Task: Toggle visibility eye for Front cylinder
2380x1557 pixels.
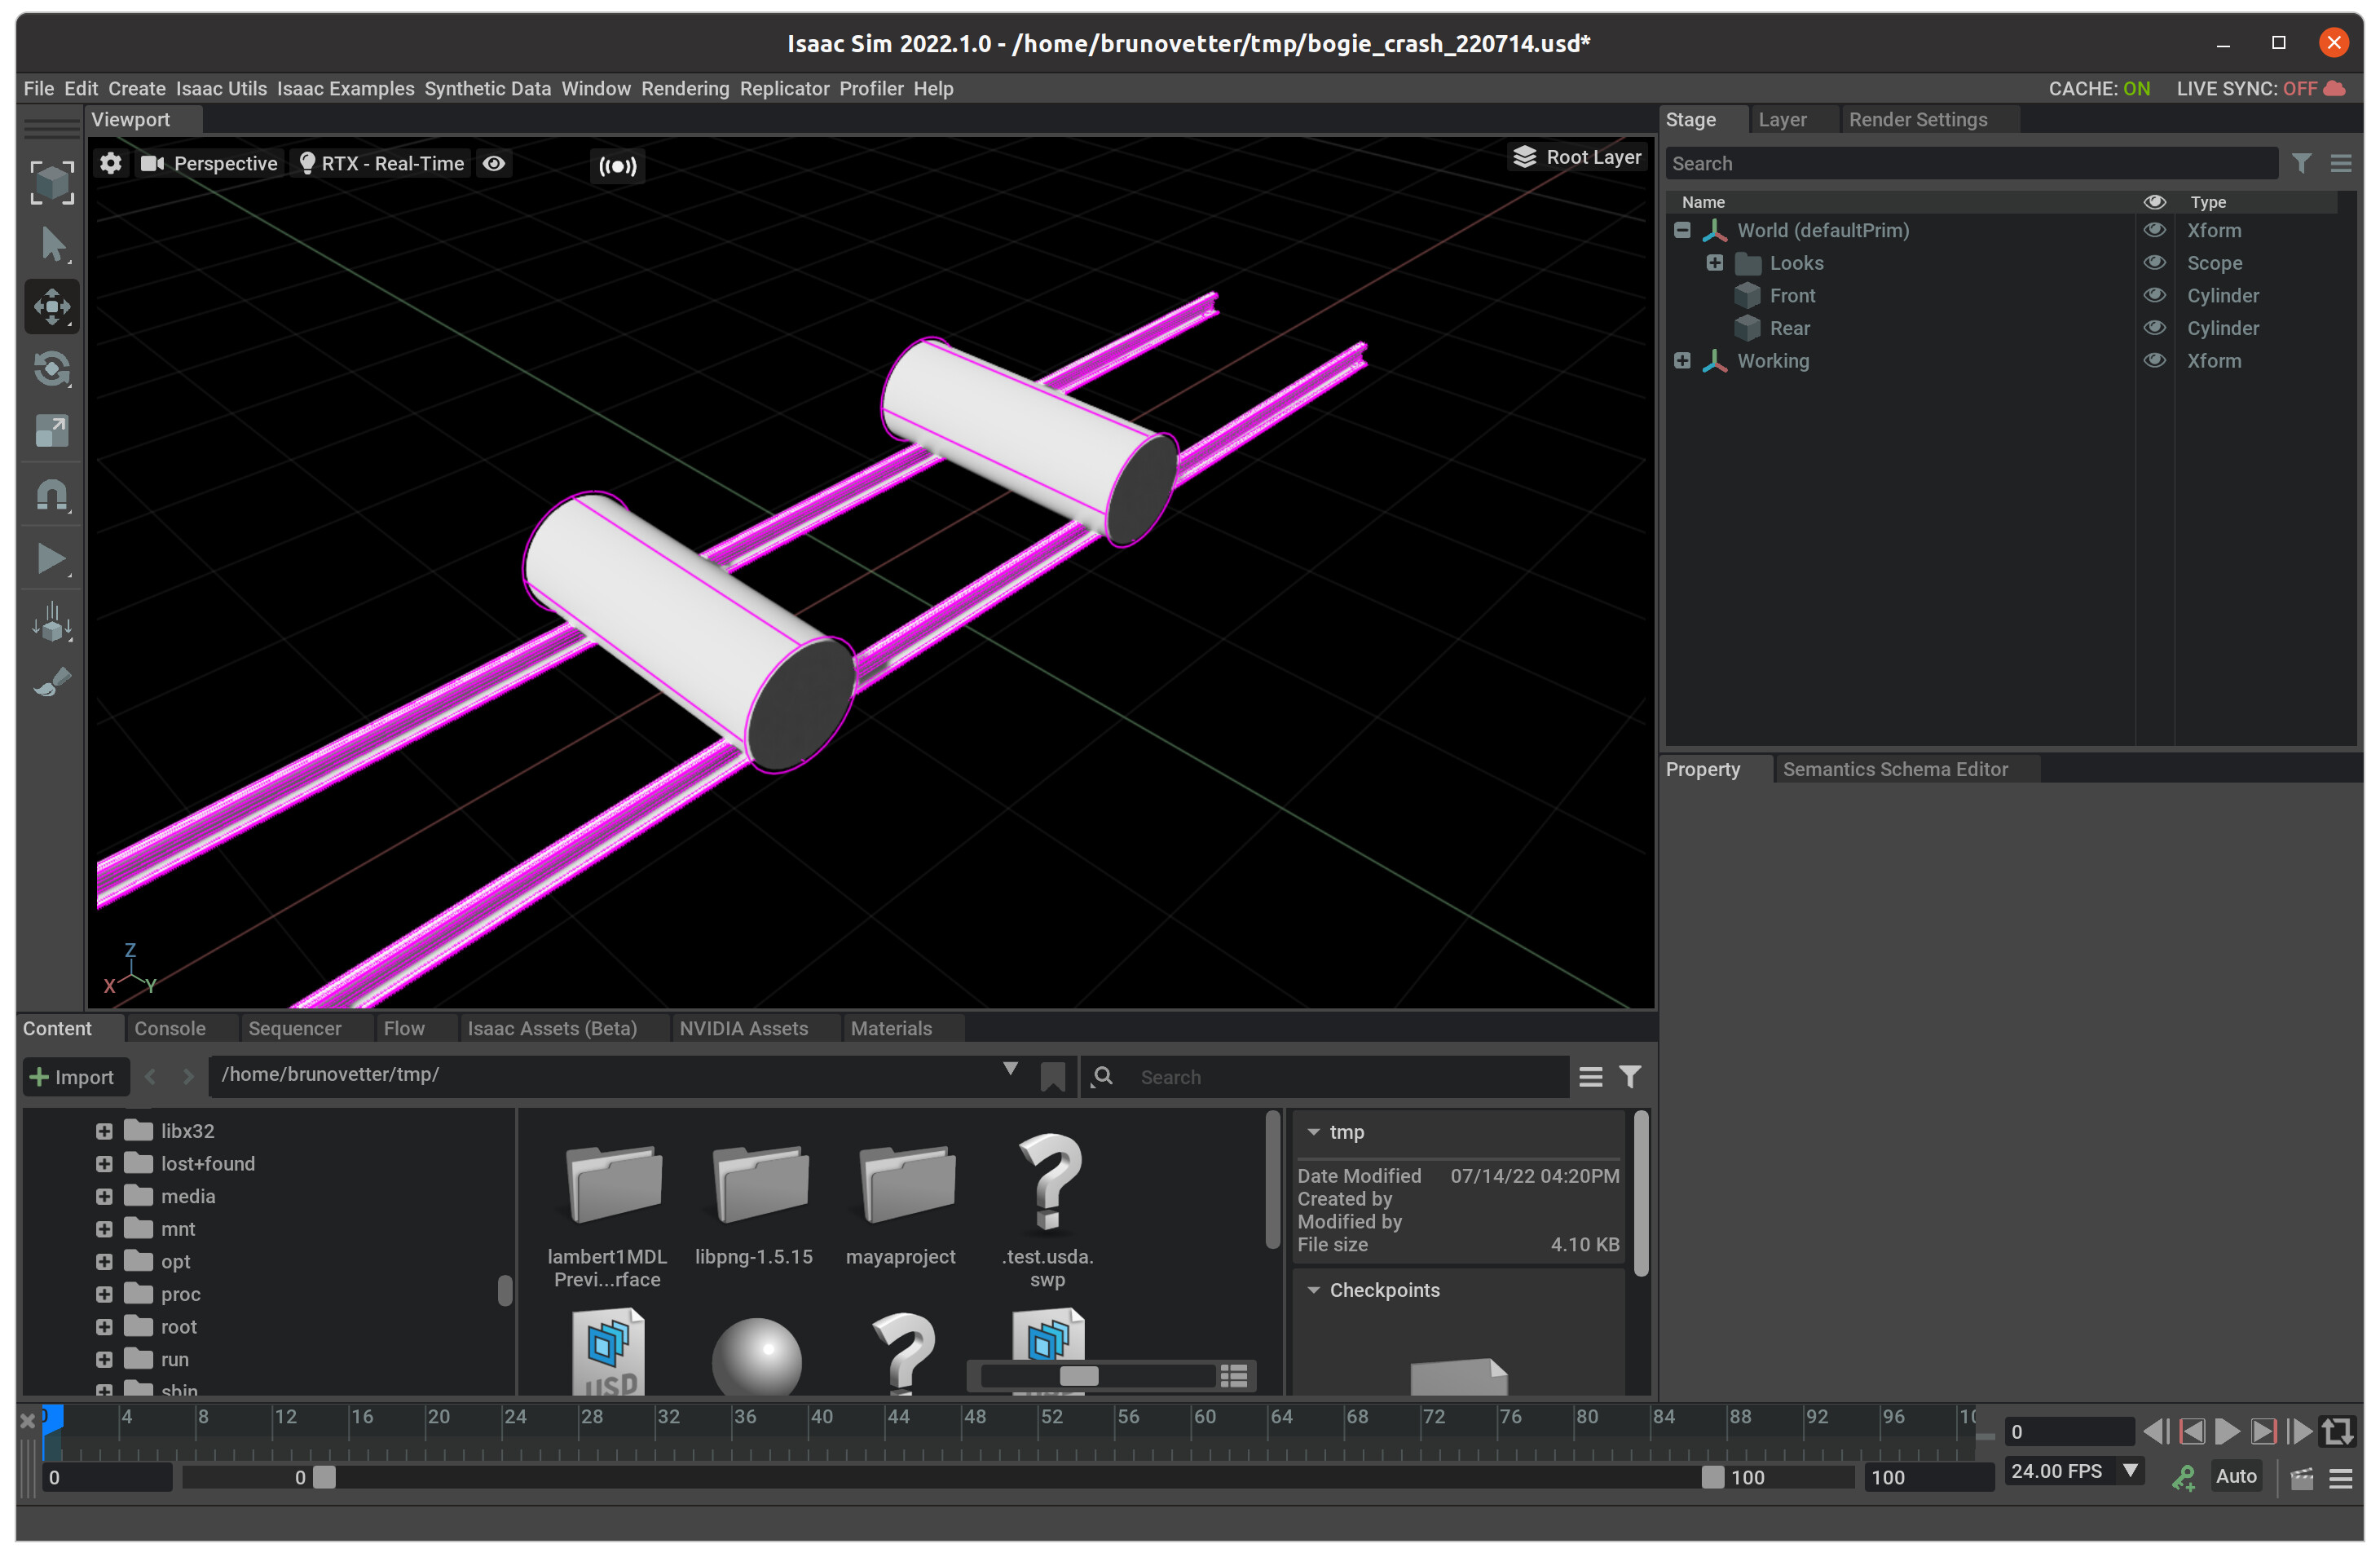Action: tap(2154, 296)
